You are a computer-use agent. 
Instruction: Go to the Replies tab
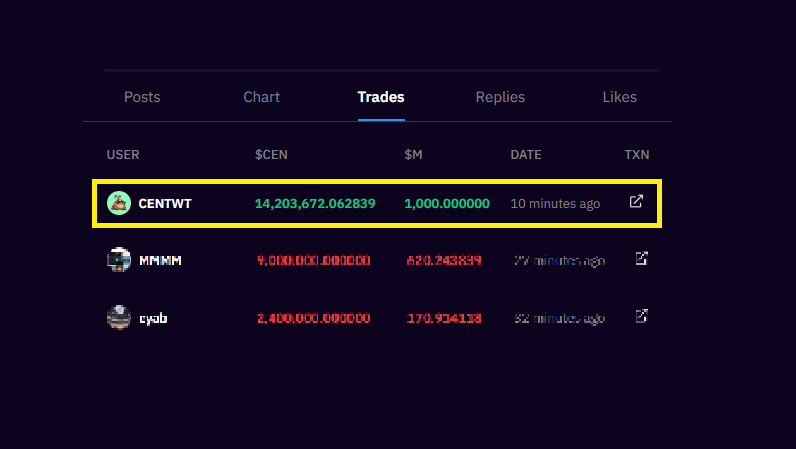click(500, 97)
